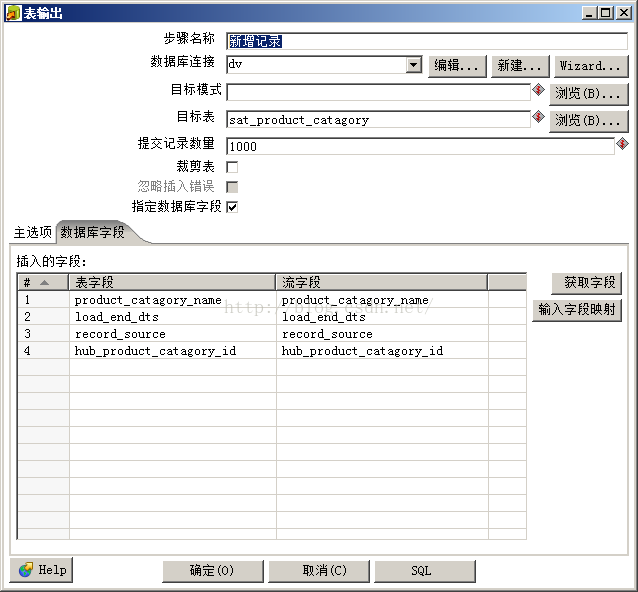Image resolution: width=638 pixels, height=592 pixels.
Task: Click the 编辑... button
Action: click(x=457, y=66)
